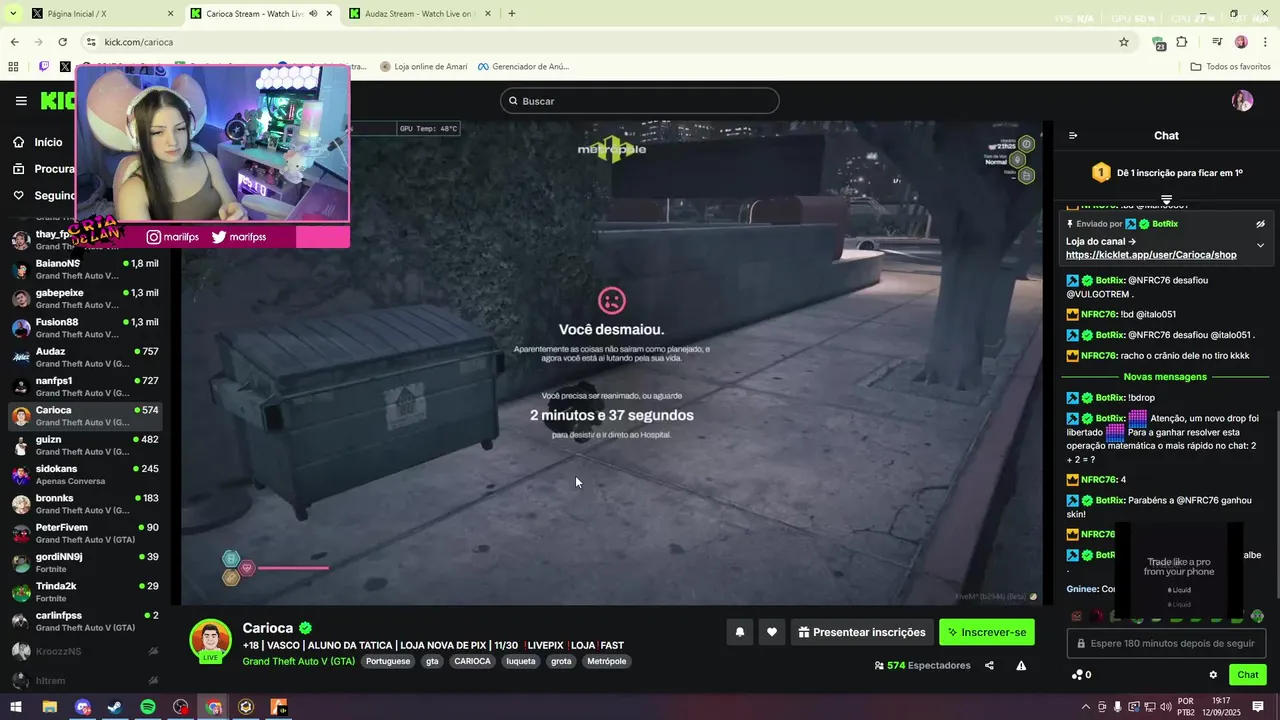Open sidokans channel in sidebar

click(85, 474)
